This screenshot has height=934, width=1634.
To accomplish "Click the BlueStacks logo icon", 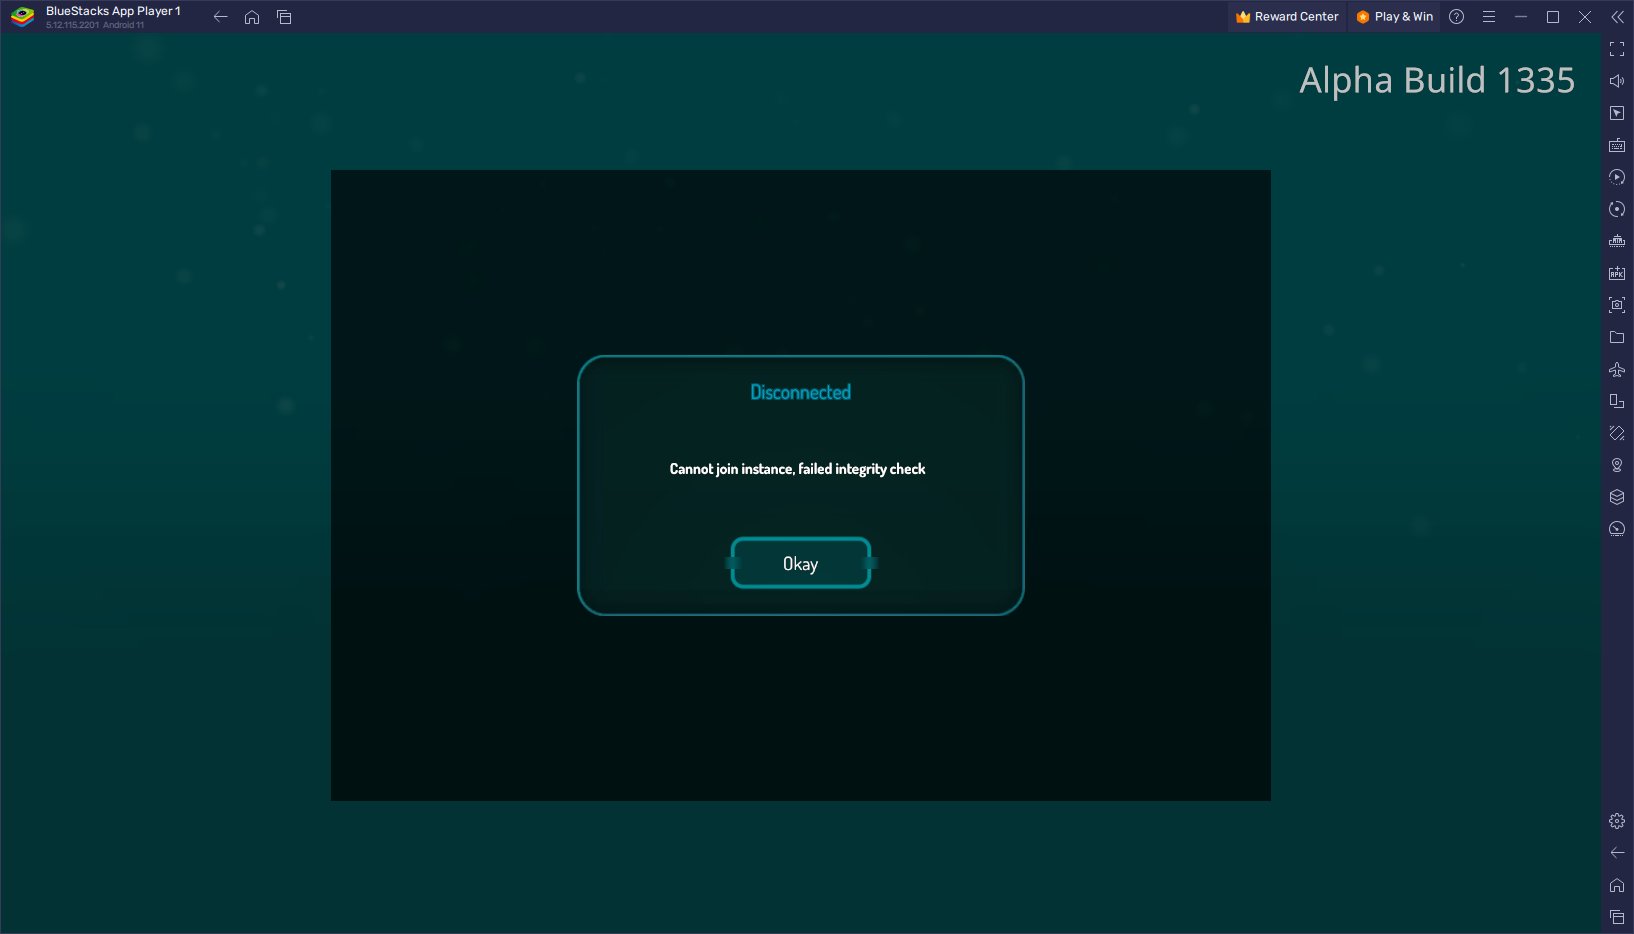I will 22,17.
